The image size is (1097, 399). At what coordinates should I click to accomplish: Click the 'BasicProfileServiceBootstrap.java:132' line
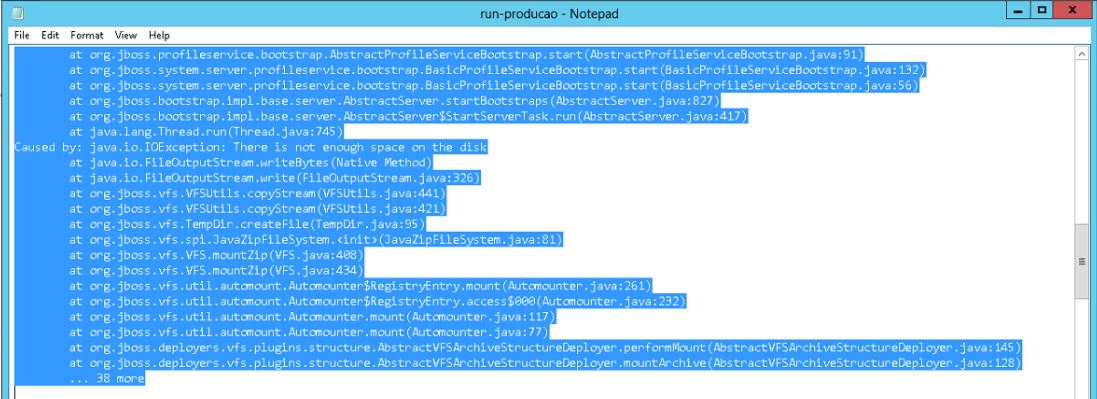pos(497,70)
